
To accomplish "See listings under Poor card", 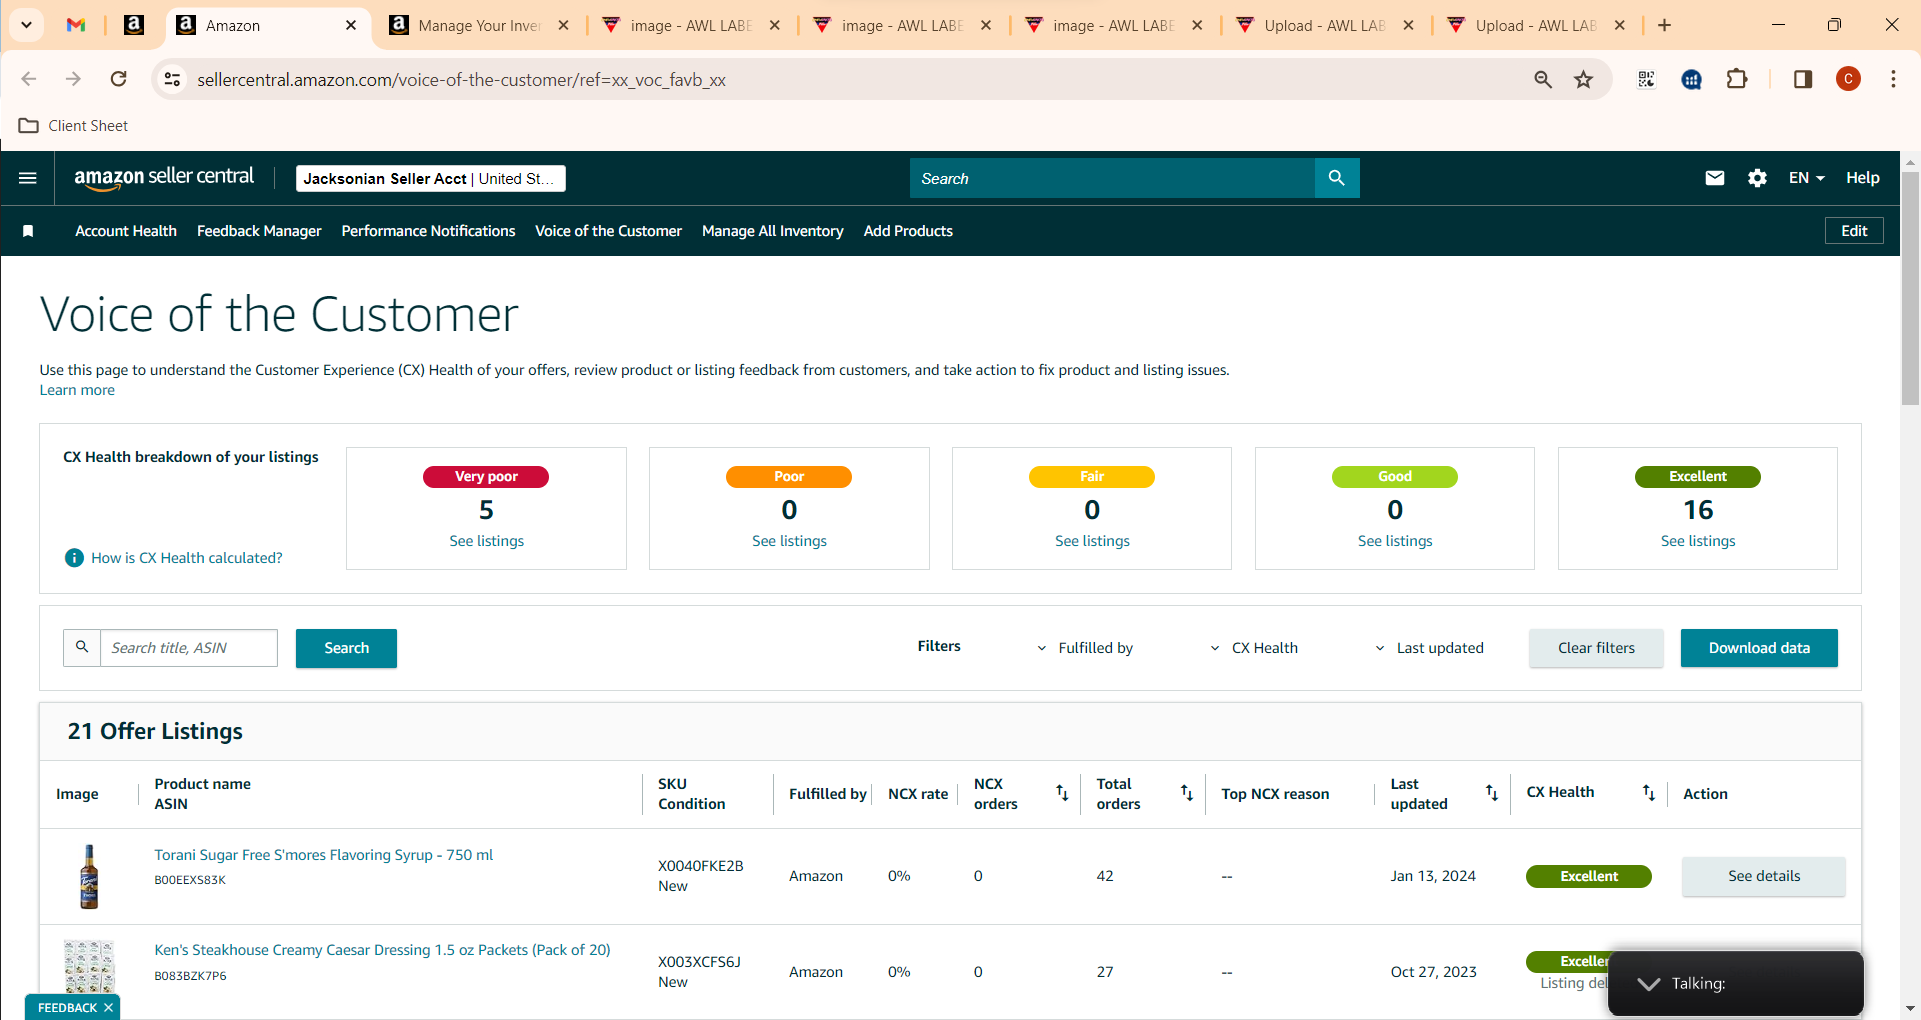I will point(789,541).
